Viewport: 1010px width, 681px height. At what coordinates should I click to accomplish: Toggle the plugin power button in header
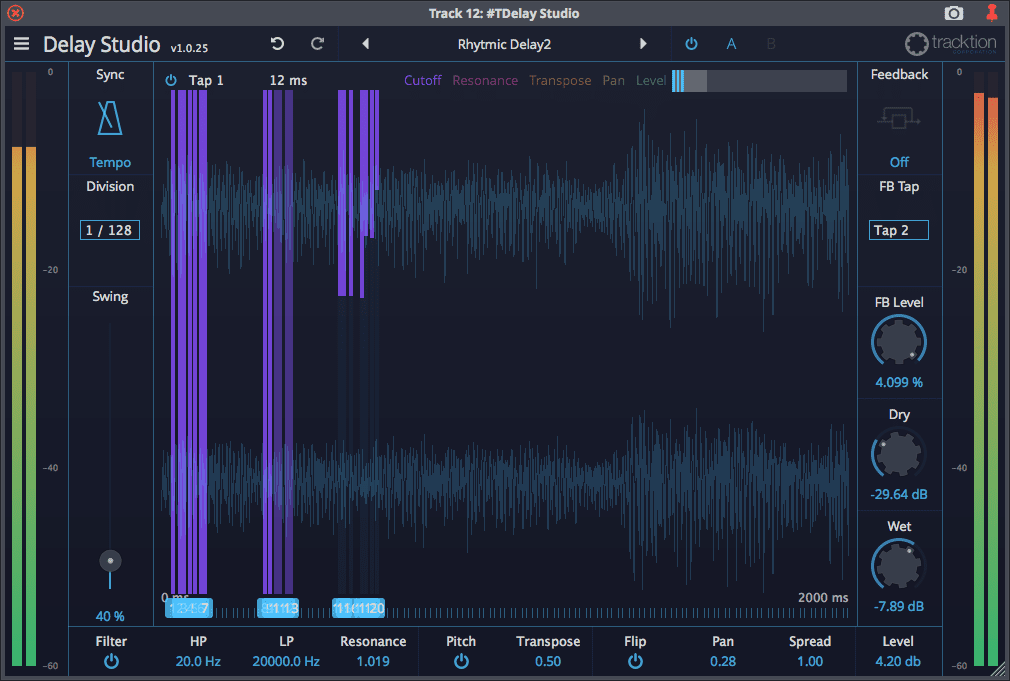pos(691,44)
